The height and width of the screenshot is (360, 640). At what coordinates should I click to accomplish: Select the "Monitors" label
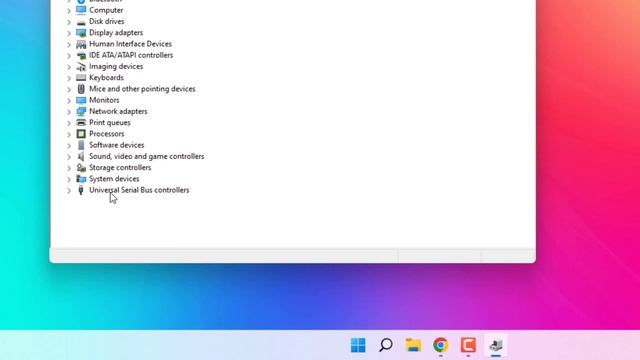tap(104, 100)
